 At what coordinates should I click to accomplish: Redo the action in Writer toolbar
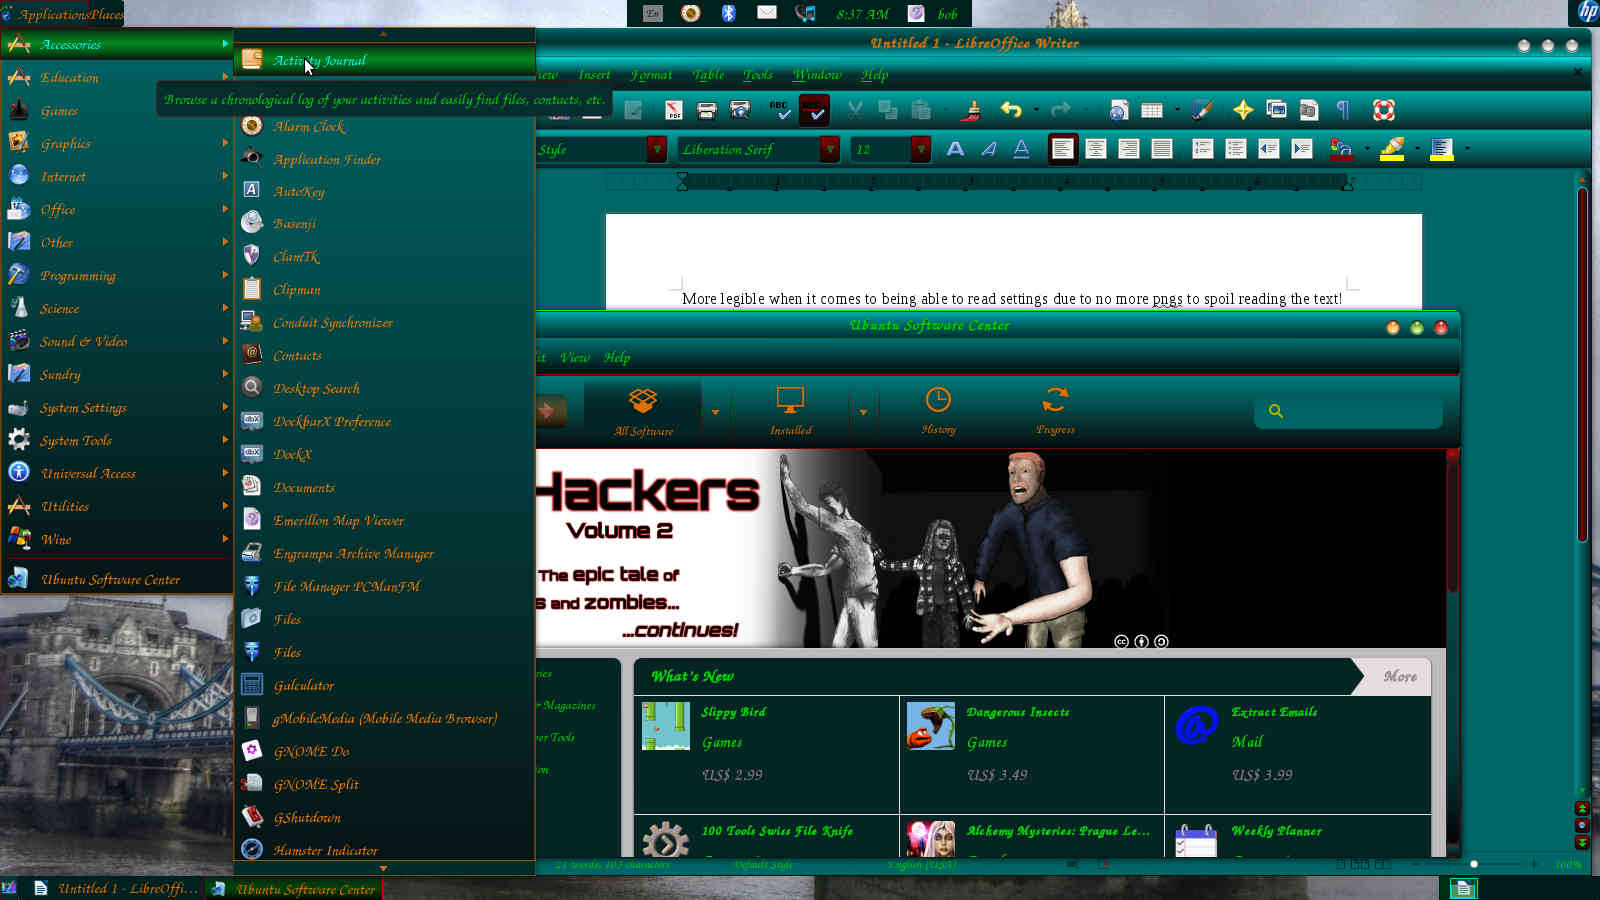(x=1061, y=110)
